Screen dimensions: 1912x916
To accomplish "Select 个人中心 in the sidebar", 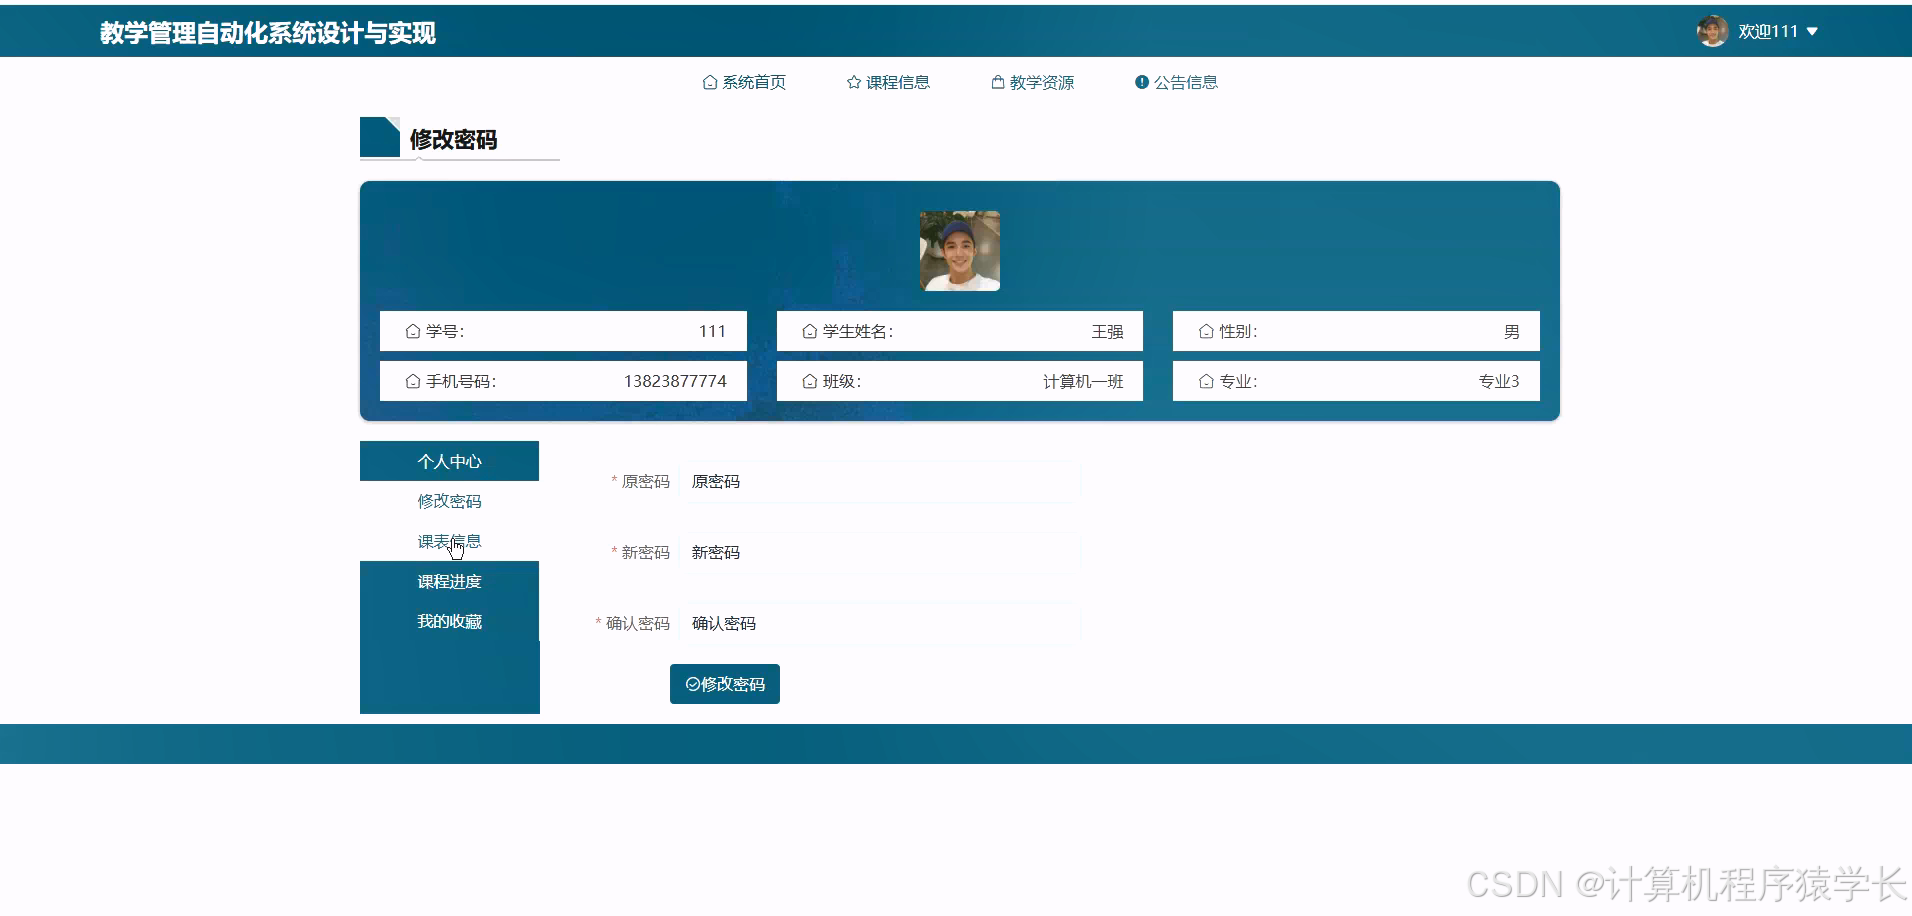I will pyautogui.click(x=449, y=460).
